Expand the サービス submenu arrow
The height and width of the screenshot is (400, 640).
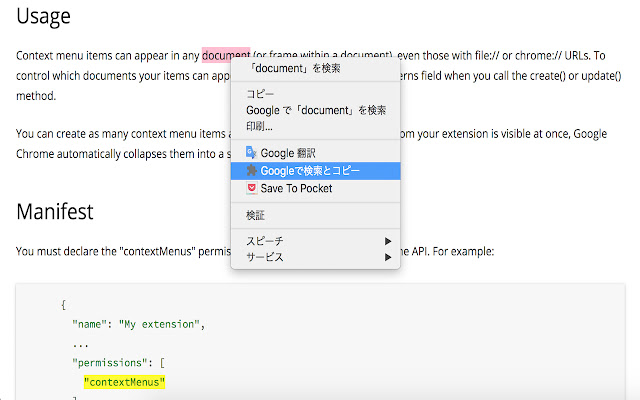click(x=388, y=258)
